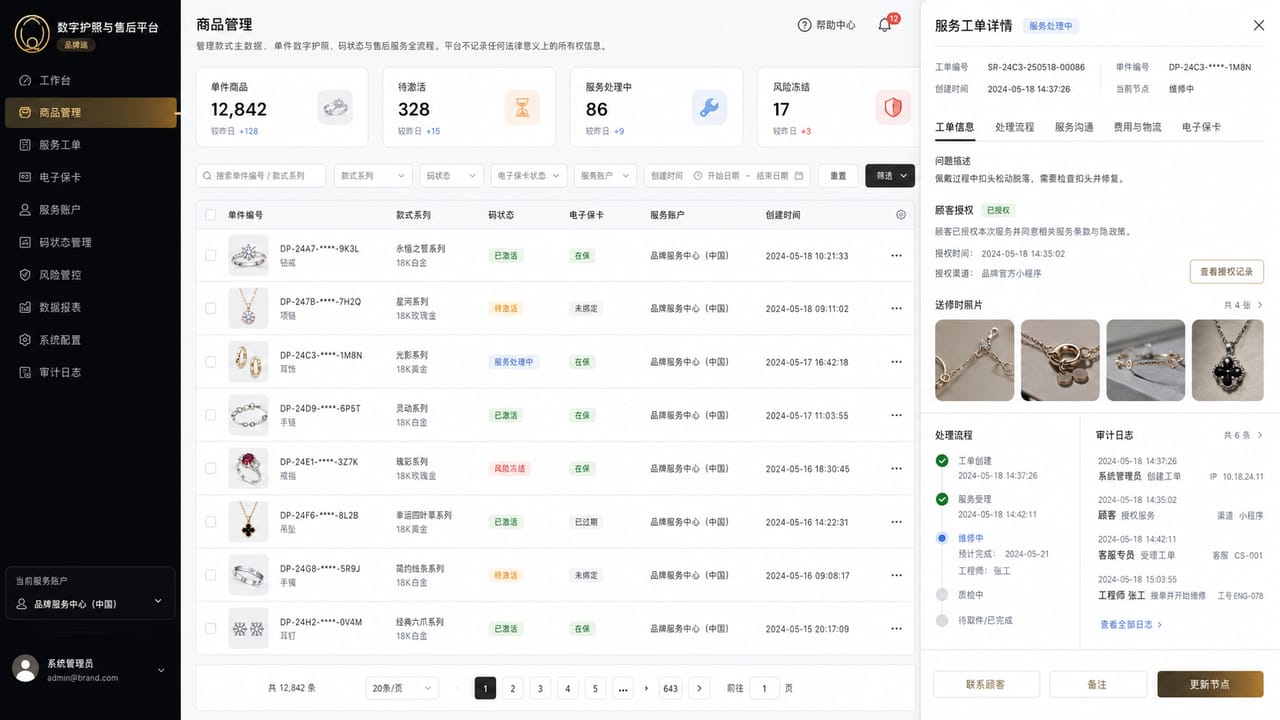Click the wrench icon on 服务处理中 card
This screenshot has width=1280, height=720.
coord(709,107)
